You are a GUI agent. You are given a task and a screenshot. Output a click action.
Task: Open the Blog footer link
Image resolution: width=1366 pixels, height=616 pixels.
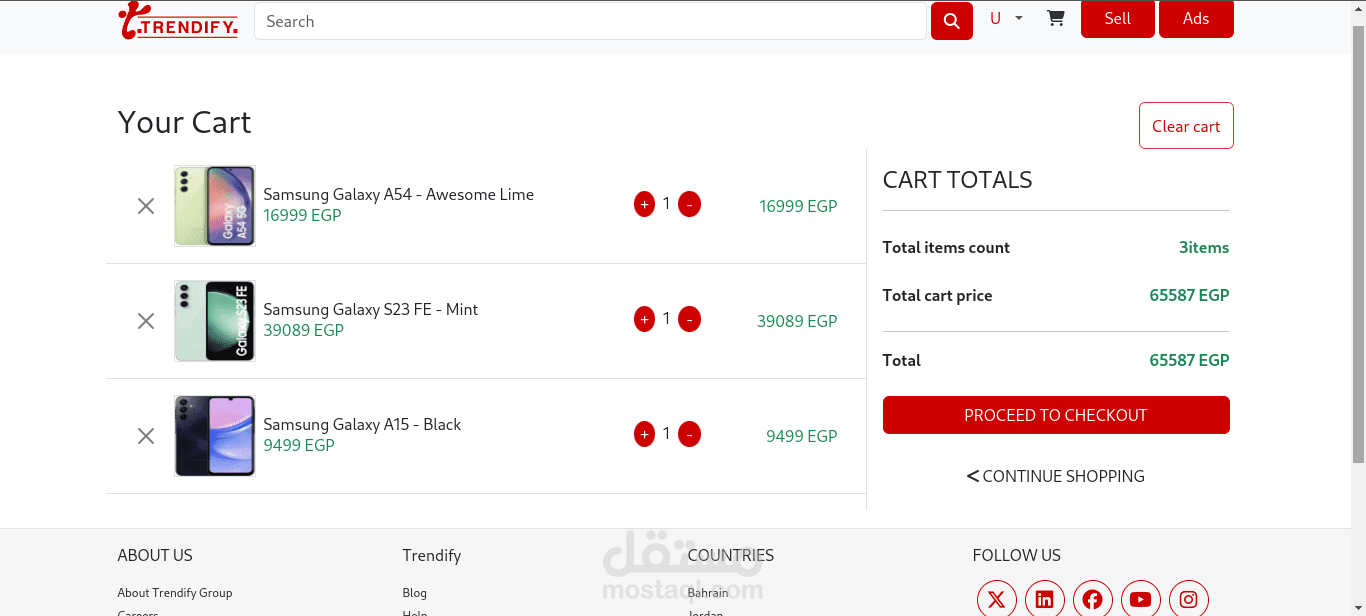pos(415,593)
